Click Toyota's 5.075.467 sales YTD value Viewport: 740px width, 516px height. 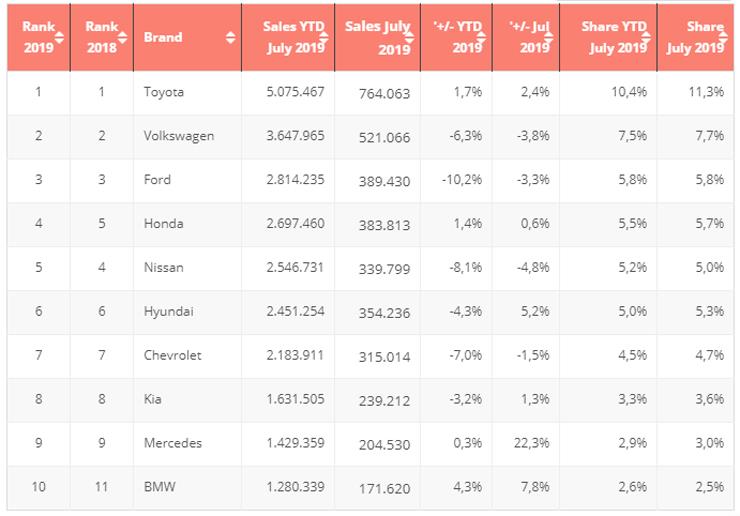click(295, 92)
